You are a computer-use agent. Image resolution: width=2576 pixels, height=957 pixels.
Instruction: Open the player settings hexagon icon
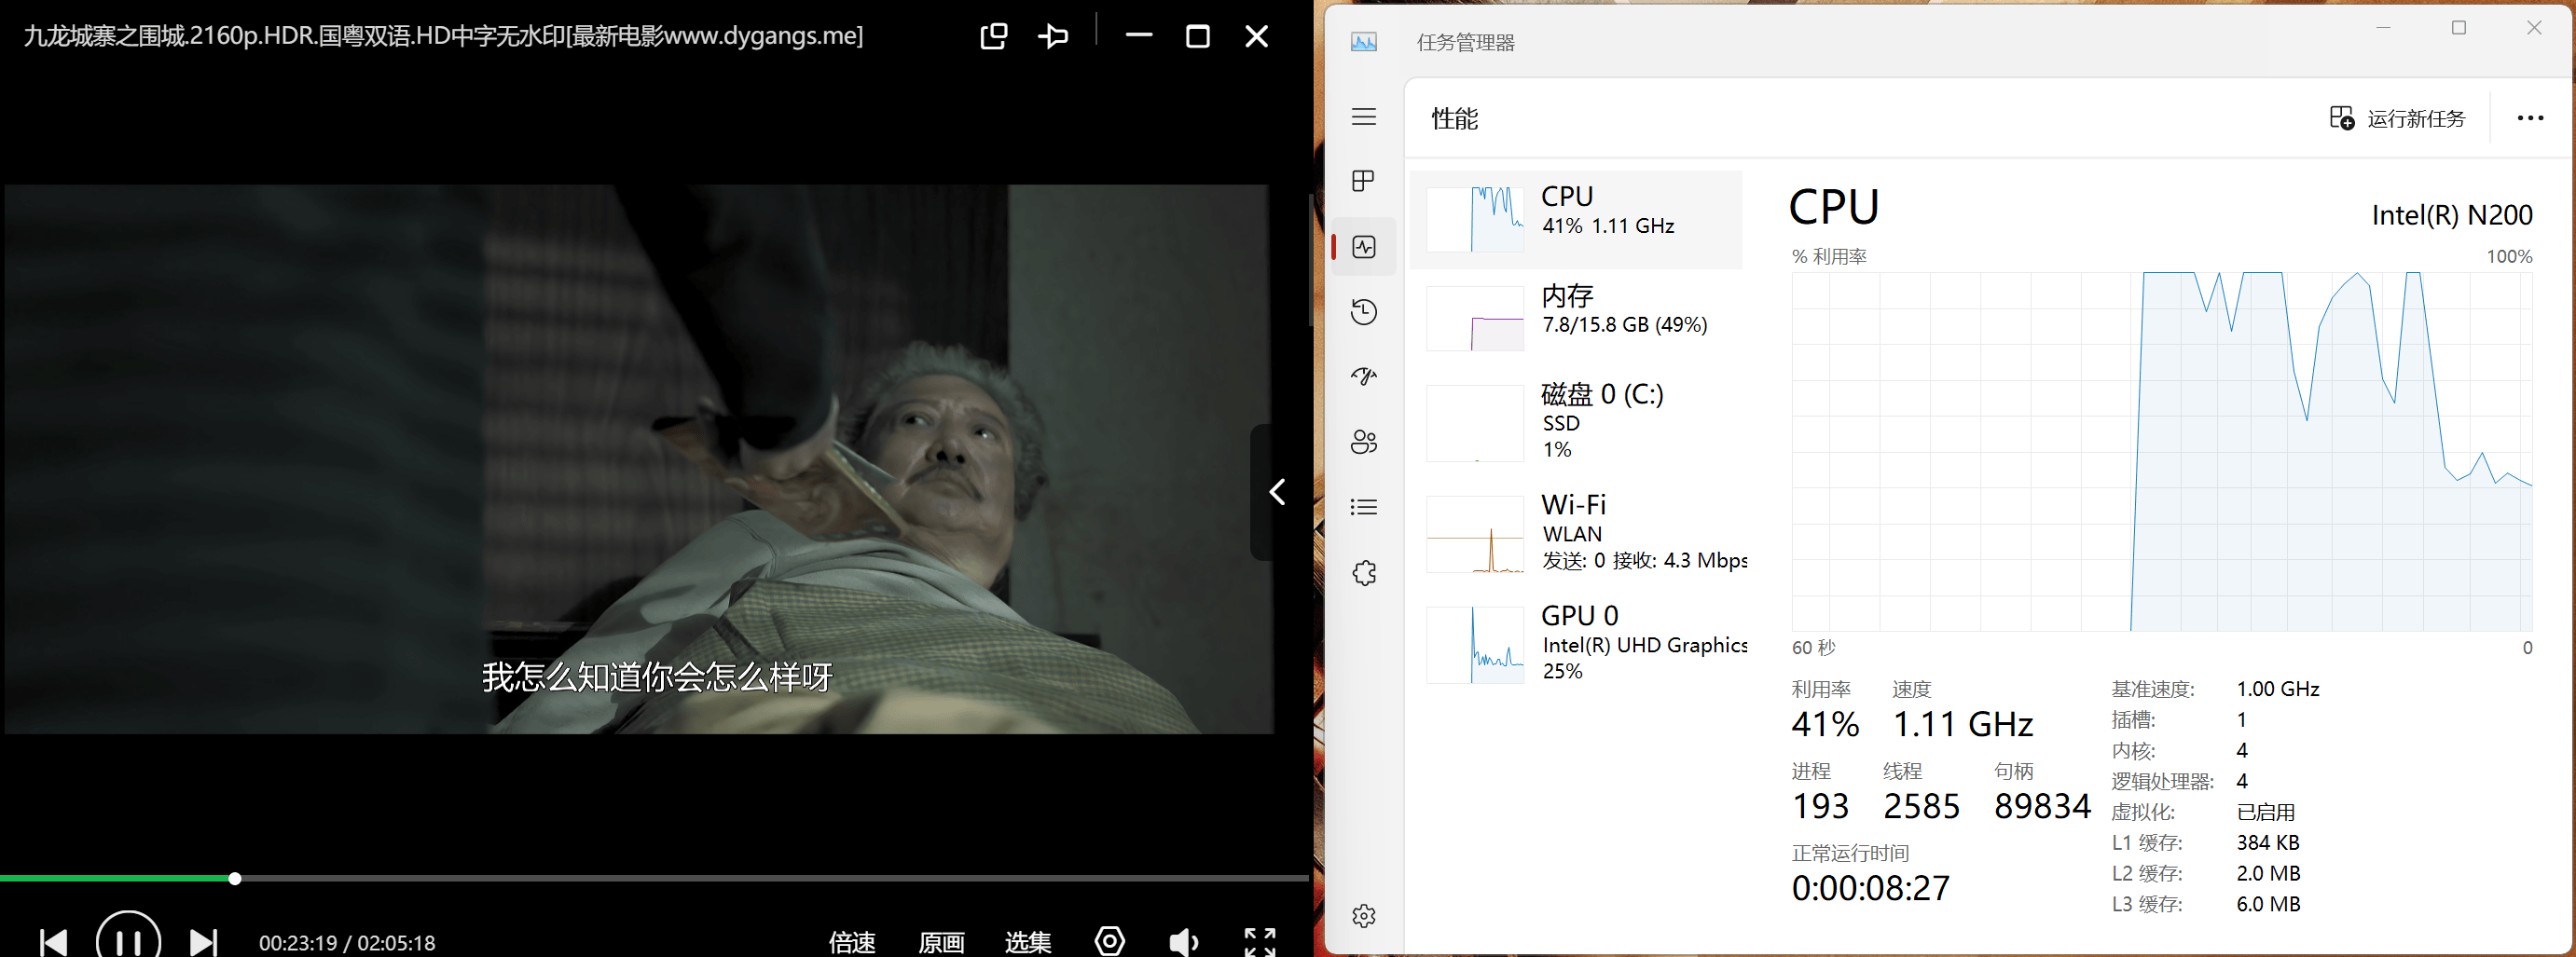(1110, 941)
